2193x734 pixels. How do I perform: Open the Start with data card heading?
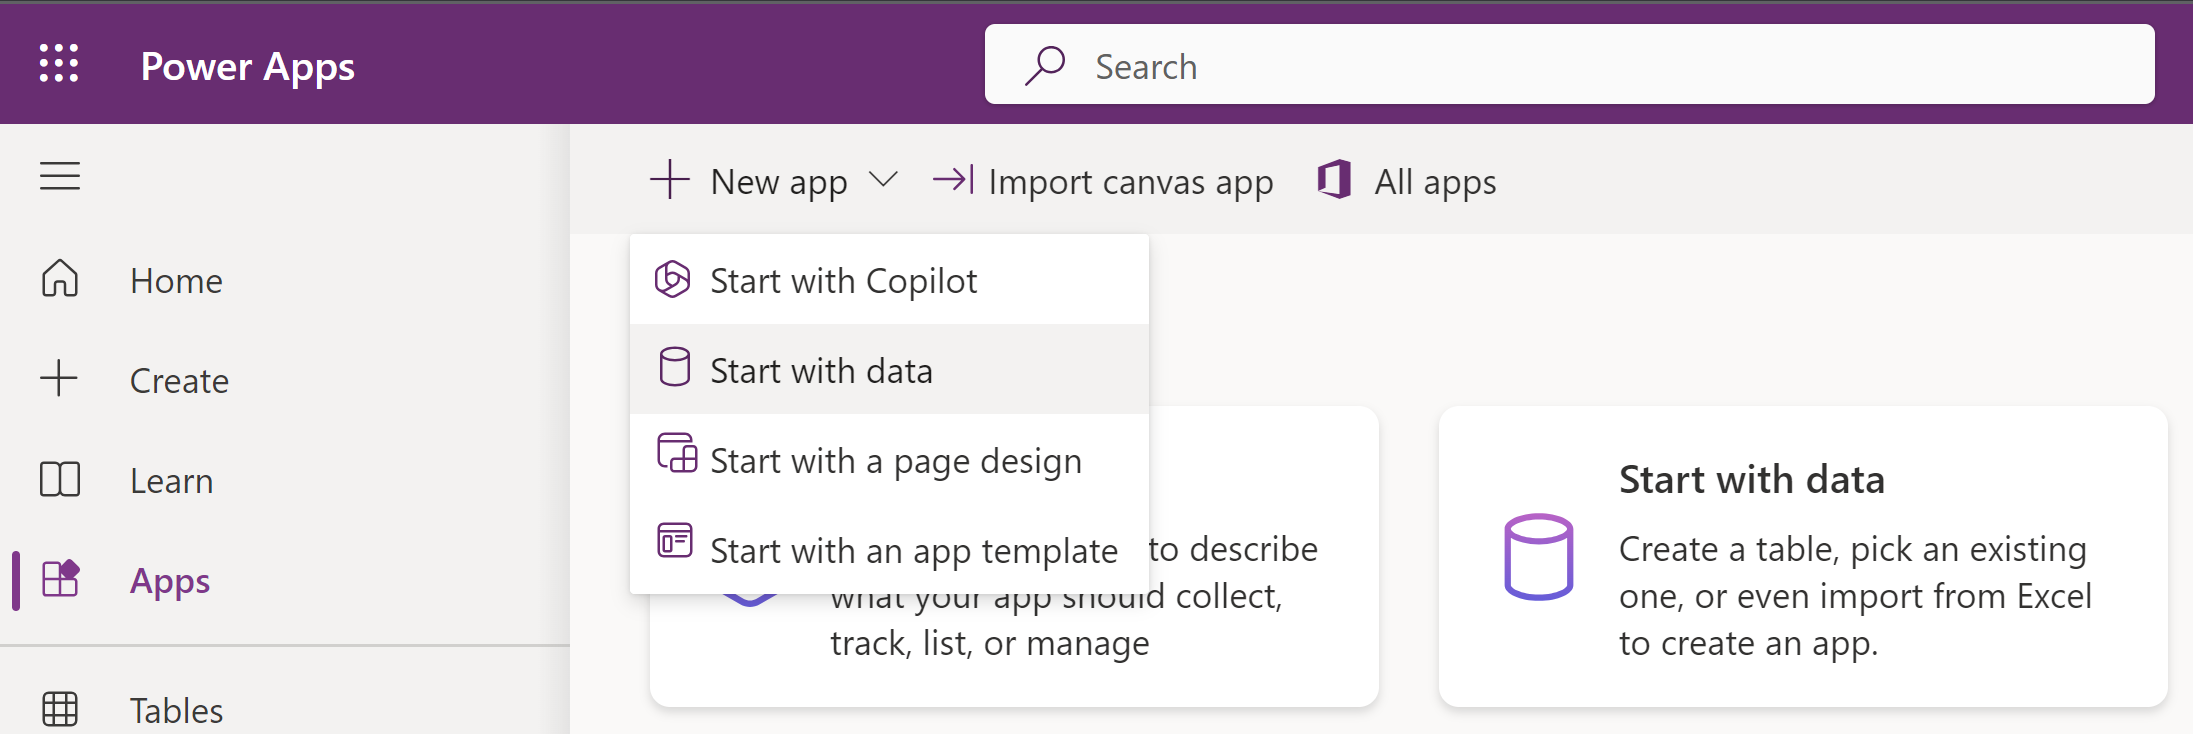1751,480
